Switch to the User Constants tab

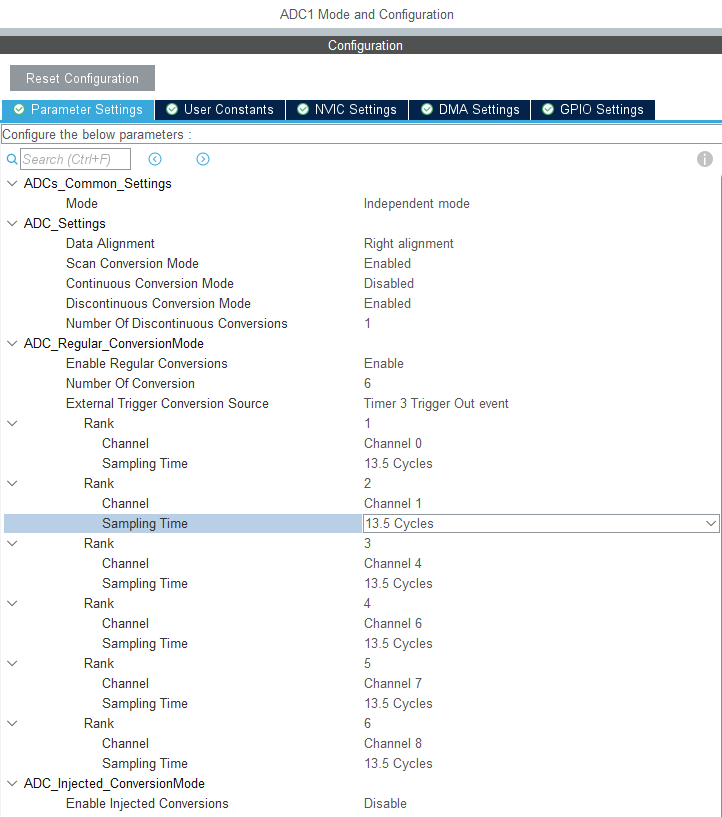point(220,110)
